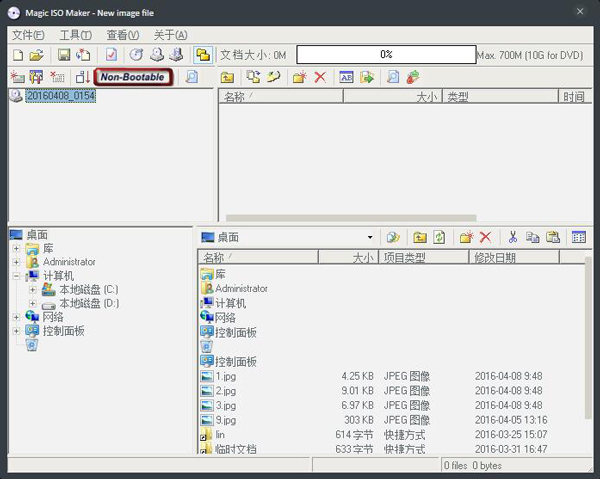Expand the 网络 tree node
Screen dimensions: 600x479
pyautogui.click(x=16, y=317)
